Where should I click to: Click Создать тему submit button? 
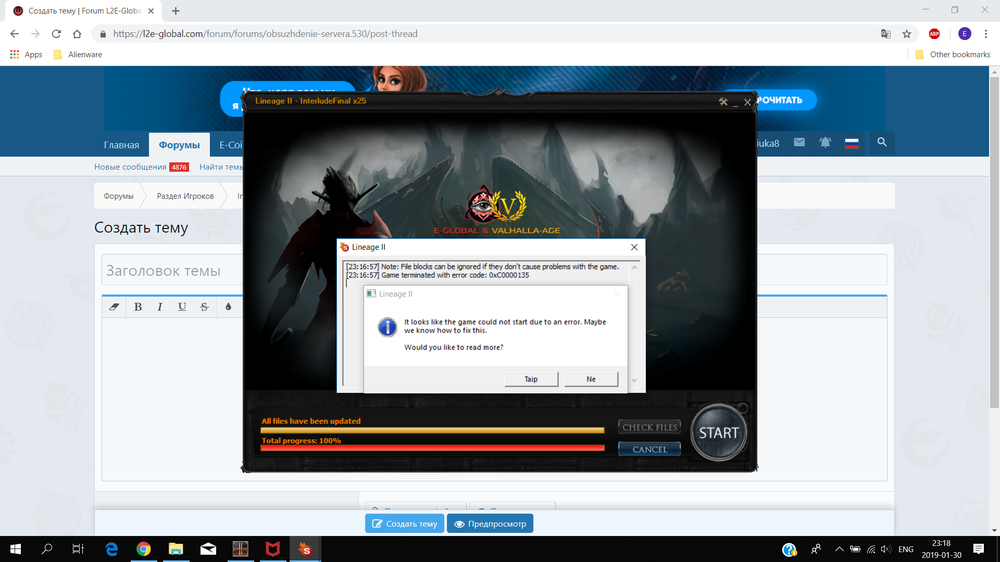(x=404, y=524)
